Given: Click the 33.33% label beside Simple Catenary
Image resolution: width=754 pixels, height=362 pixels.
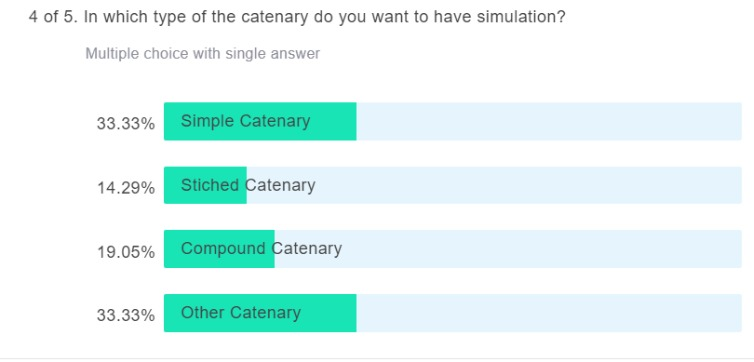Looking at the screenshot, I should pyautogui.click(x=126, y=124).
